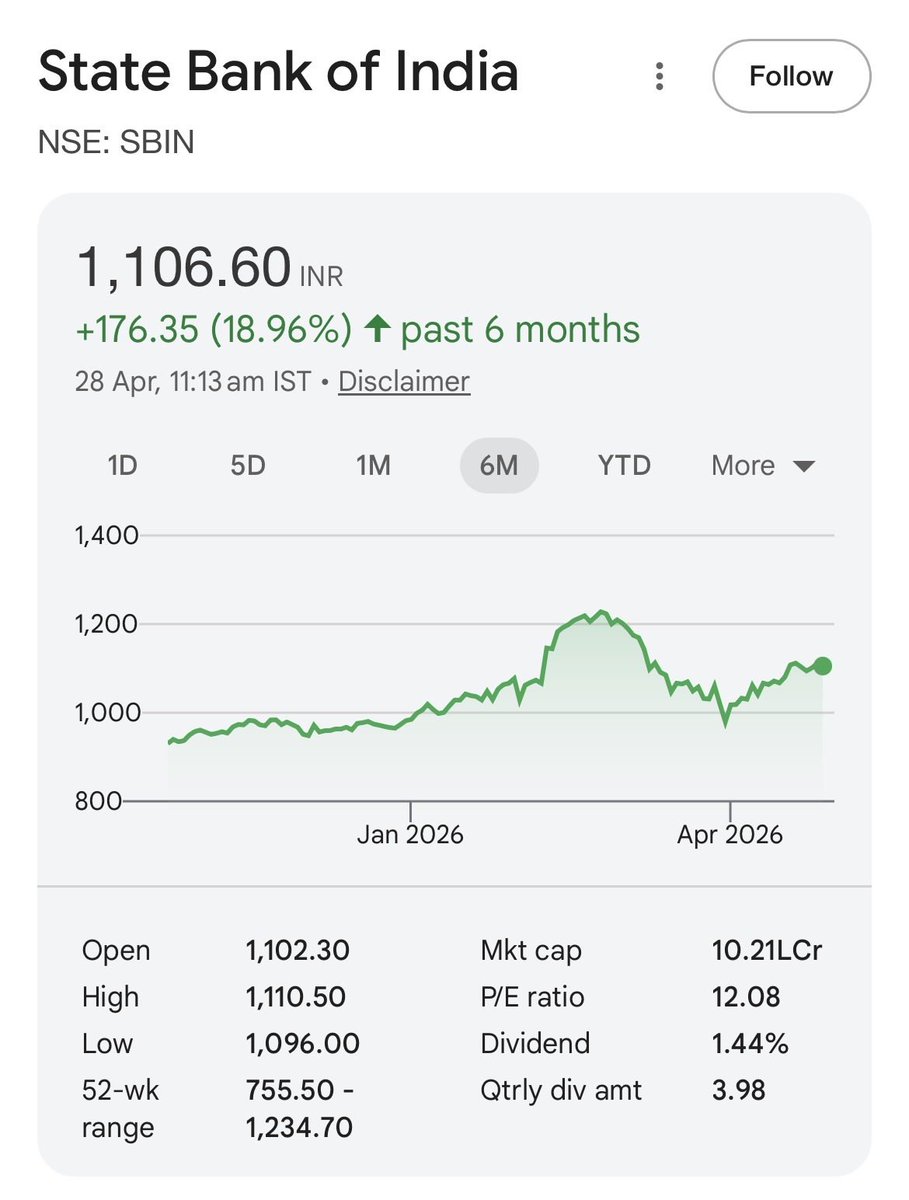Expand the More time ranges dropdown
The height and width of the screenshot is (1200, 909).
[x=764, y=465]
